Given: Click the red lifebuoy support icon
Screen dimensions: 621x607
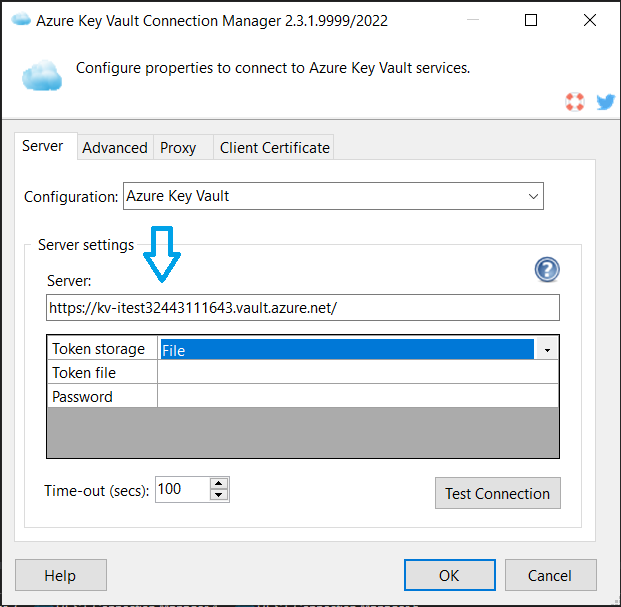Looking at the screenshot, I should coord(574,101).
